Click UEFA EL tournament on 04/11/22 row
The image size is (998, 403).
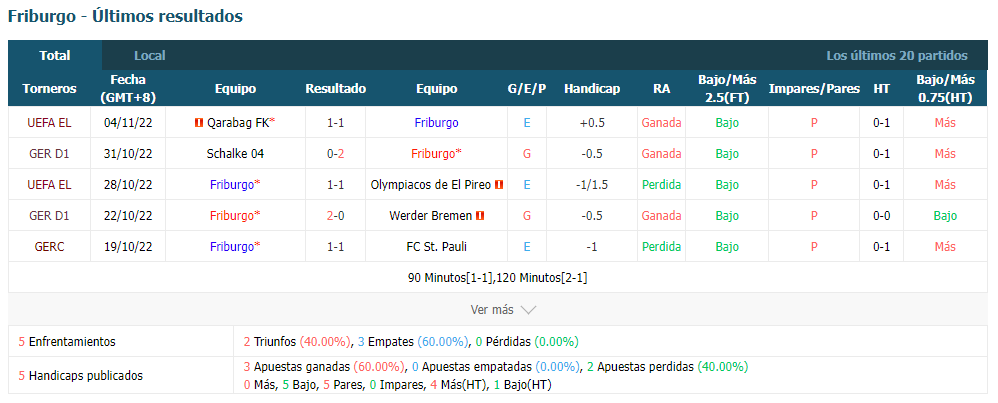click(x=50, y=123)
